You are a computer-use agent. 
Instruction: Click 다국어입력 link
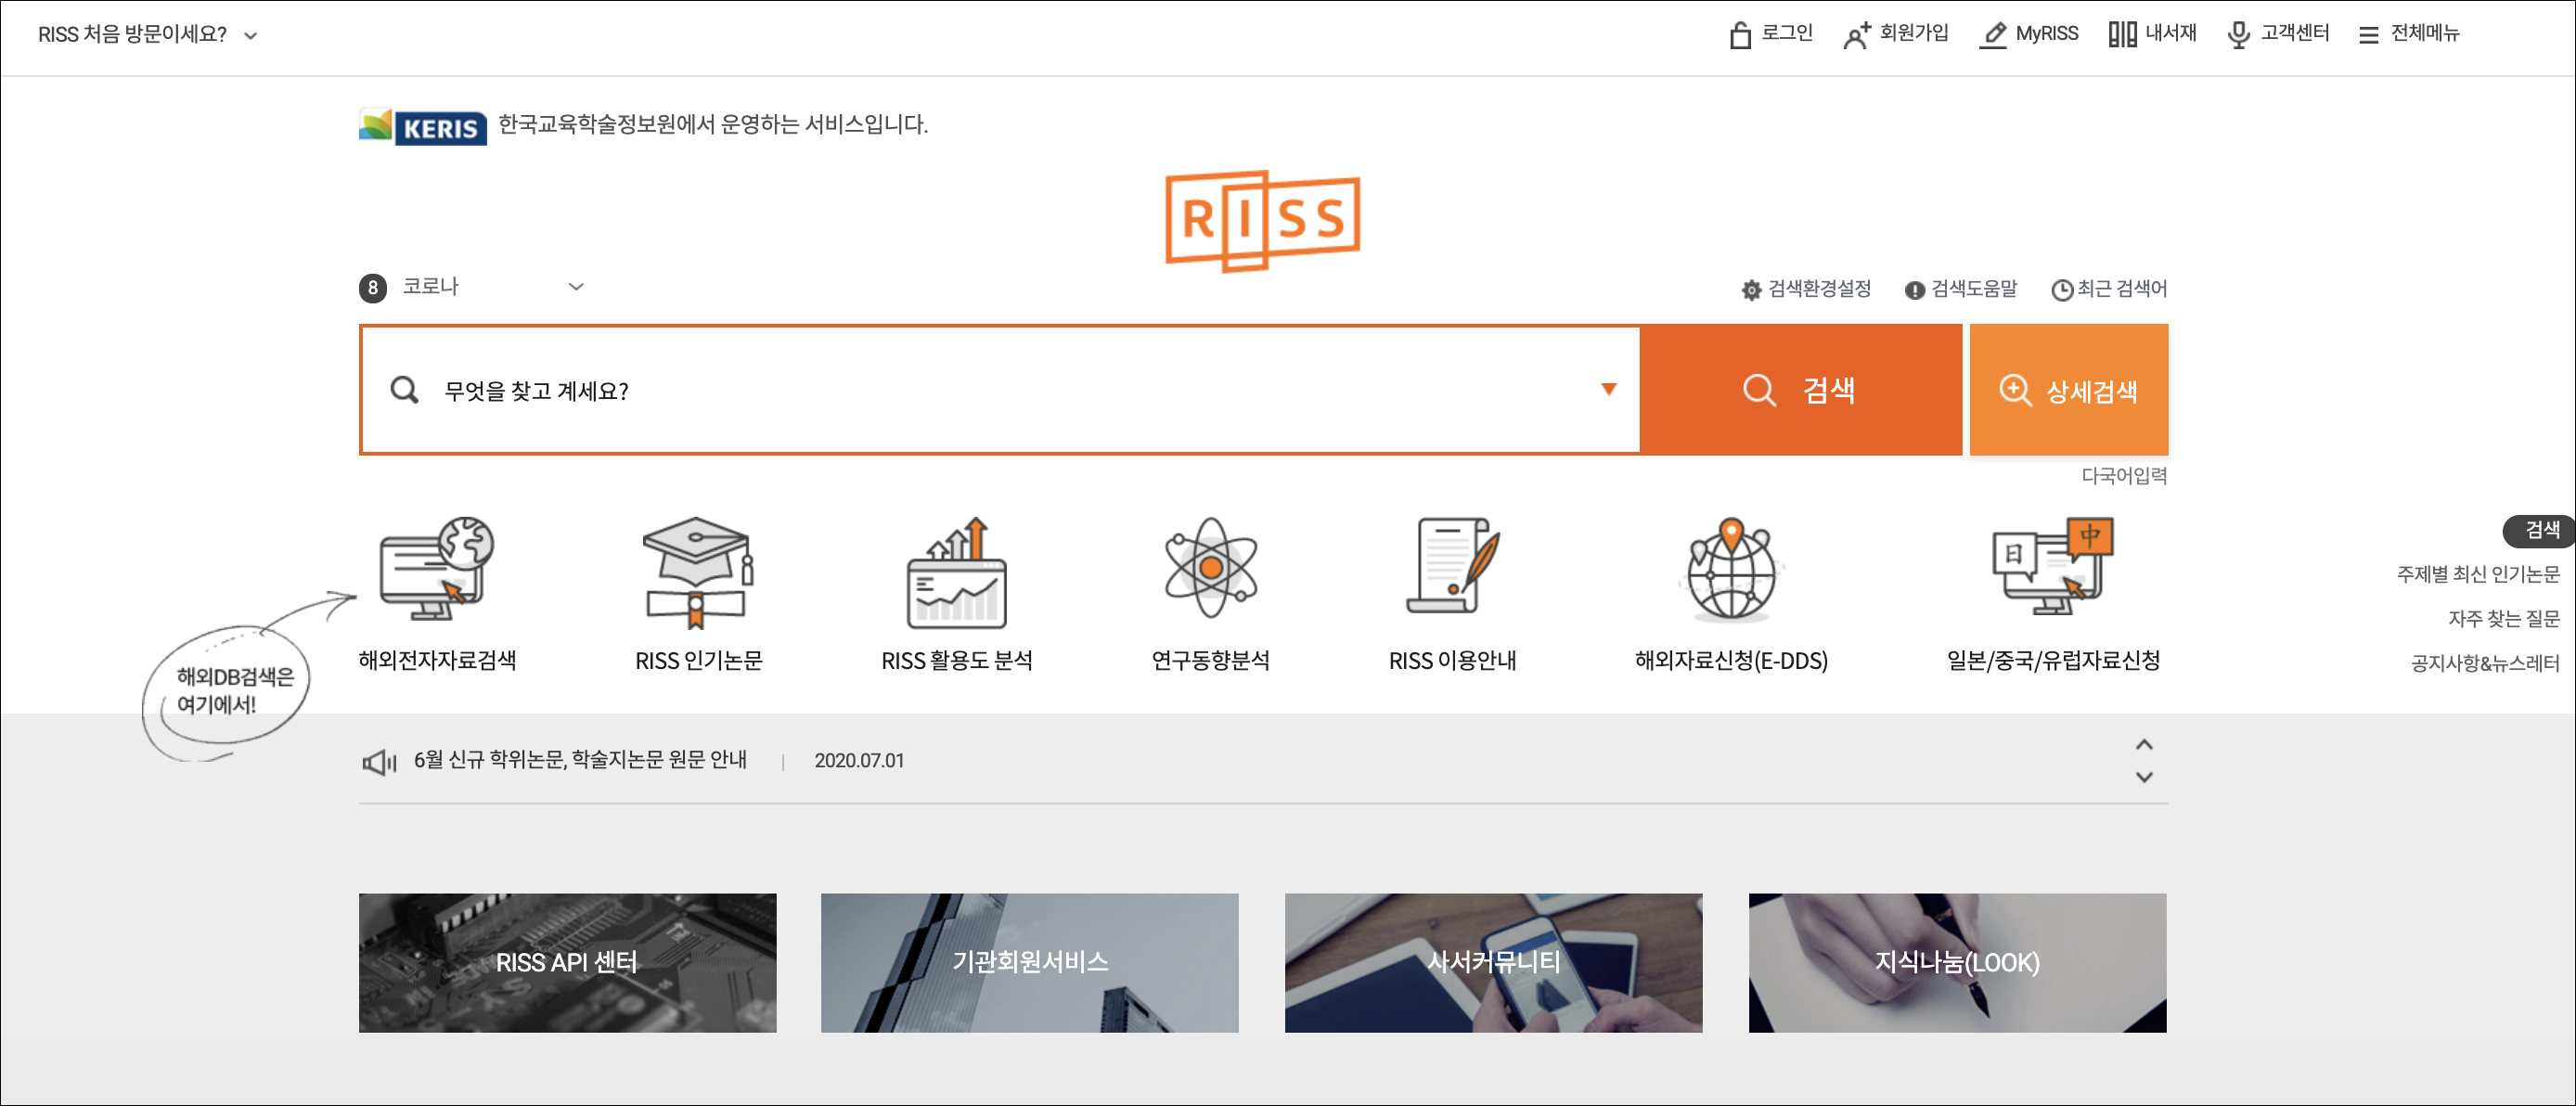point(2124,476)
